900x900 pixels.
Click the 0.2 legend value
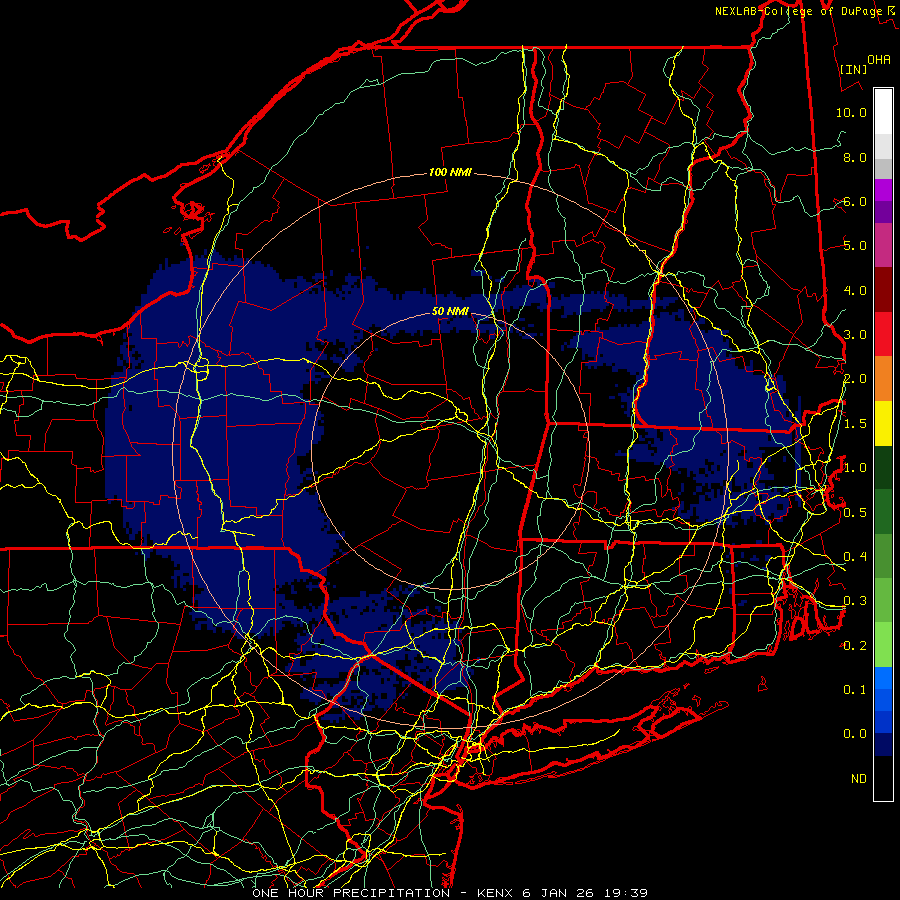[x=855, y=646]
